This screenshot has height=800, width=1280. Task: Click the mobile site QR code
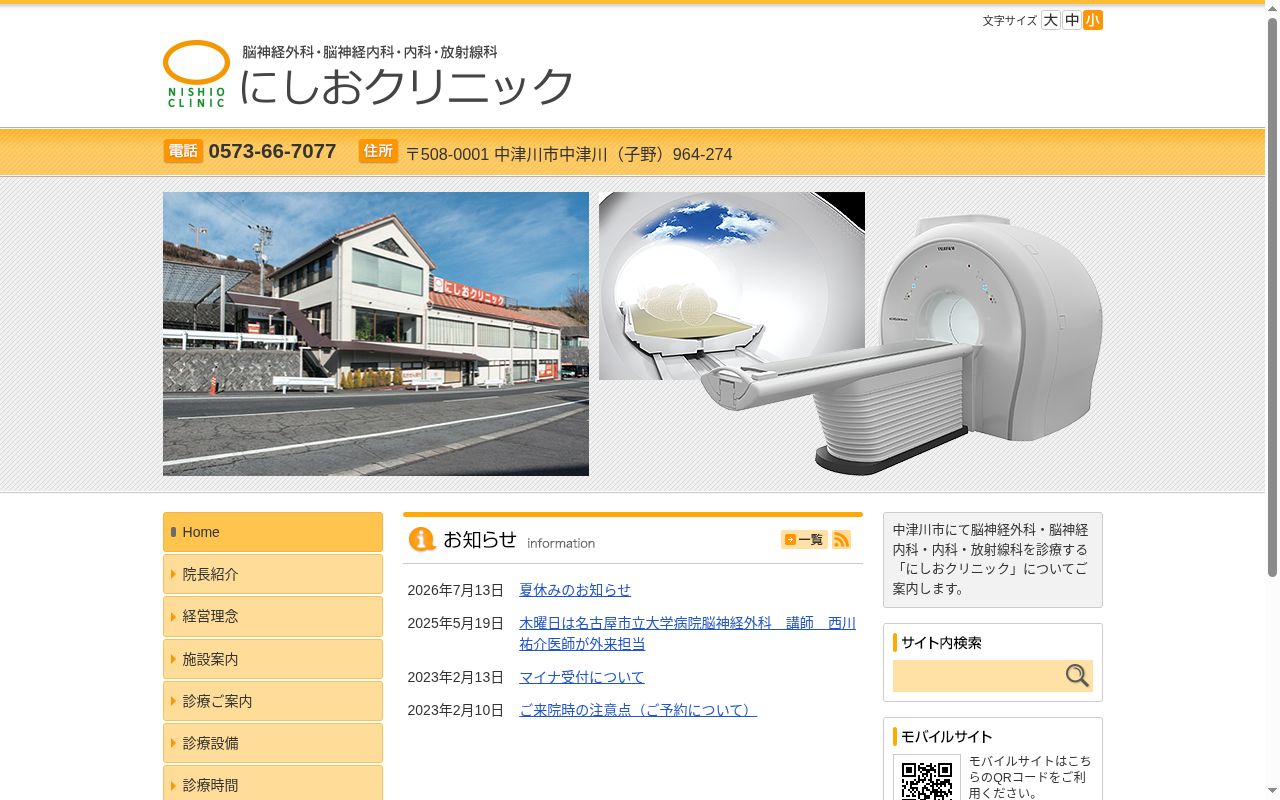(x=927, y=780)
